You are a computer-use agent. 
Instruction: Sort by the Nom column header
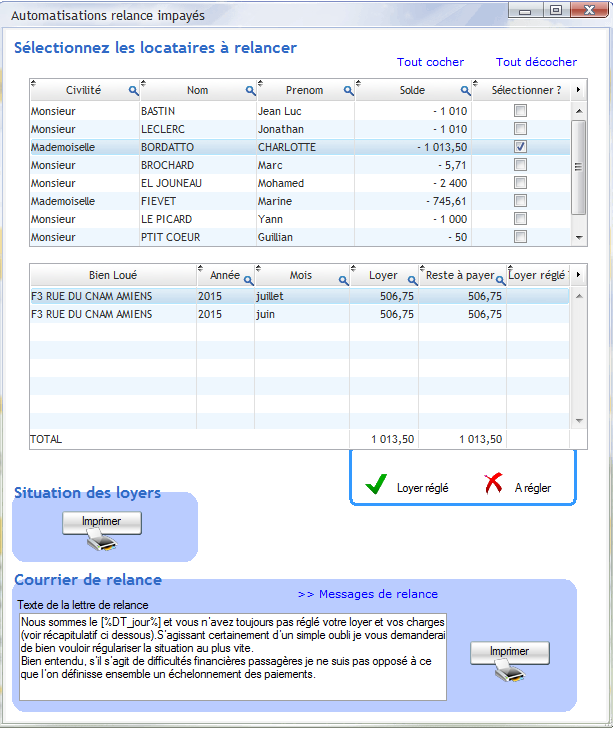197,90
